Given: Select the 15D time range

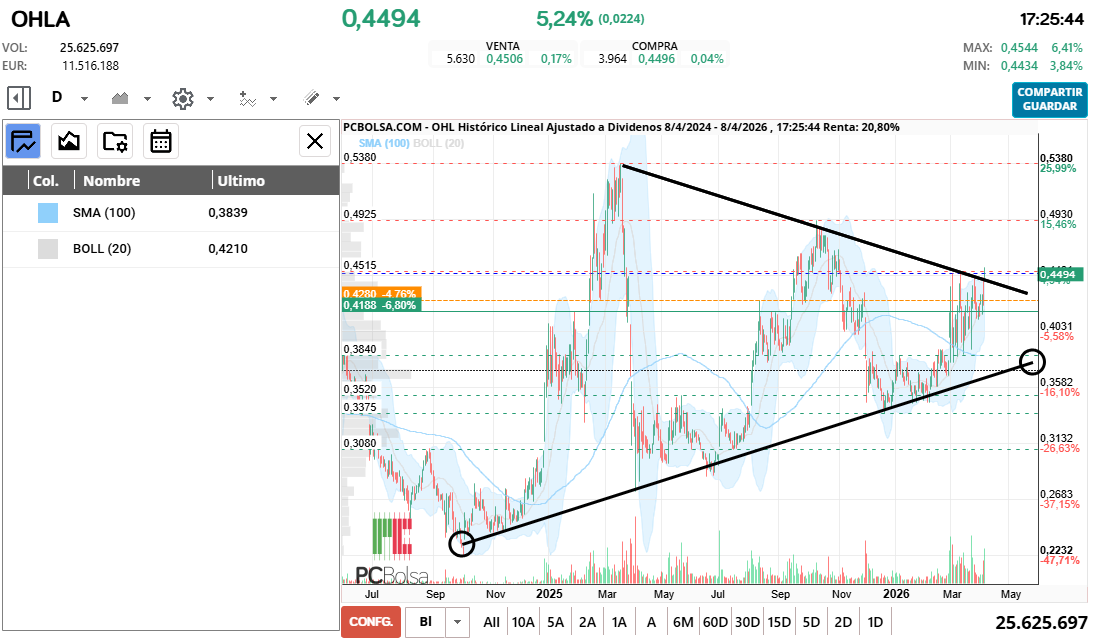Looking at the screenshot, I should pos(779,623).
